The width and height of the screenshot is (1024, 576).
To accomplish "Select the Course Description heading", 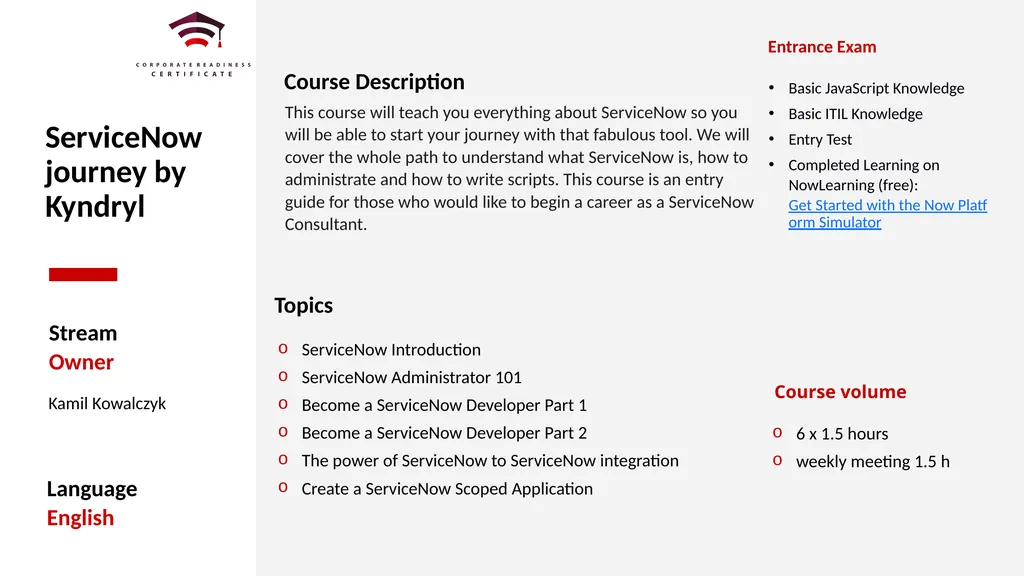I will click(374, 82).
